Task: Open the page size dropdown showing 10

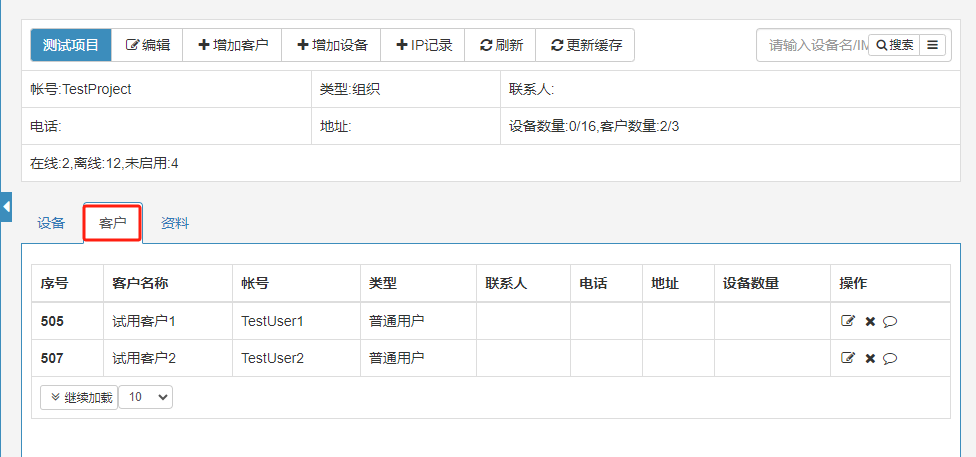Action: 146,397
